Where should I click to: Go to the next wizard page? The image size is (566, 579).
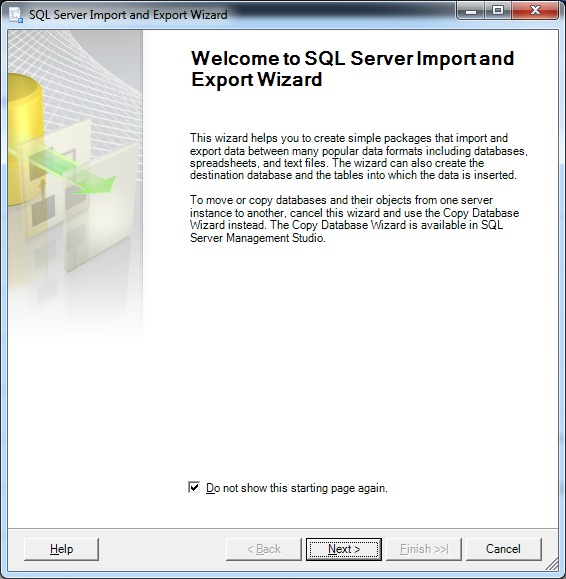point(344,549)
